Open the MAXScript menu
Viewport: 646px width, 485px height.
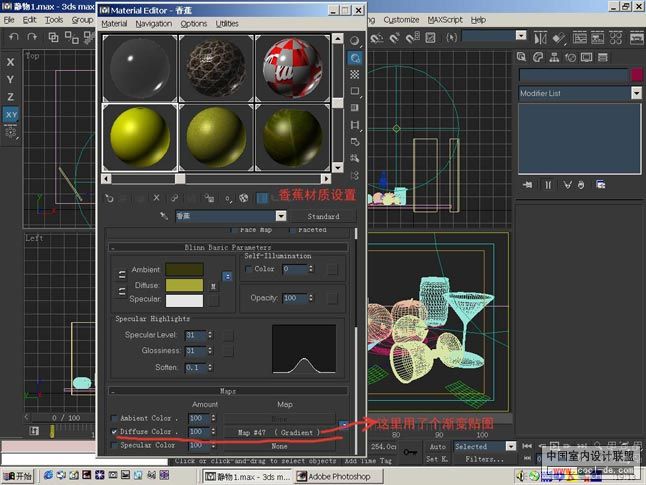pos(446,19)
